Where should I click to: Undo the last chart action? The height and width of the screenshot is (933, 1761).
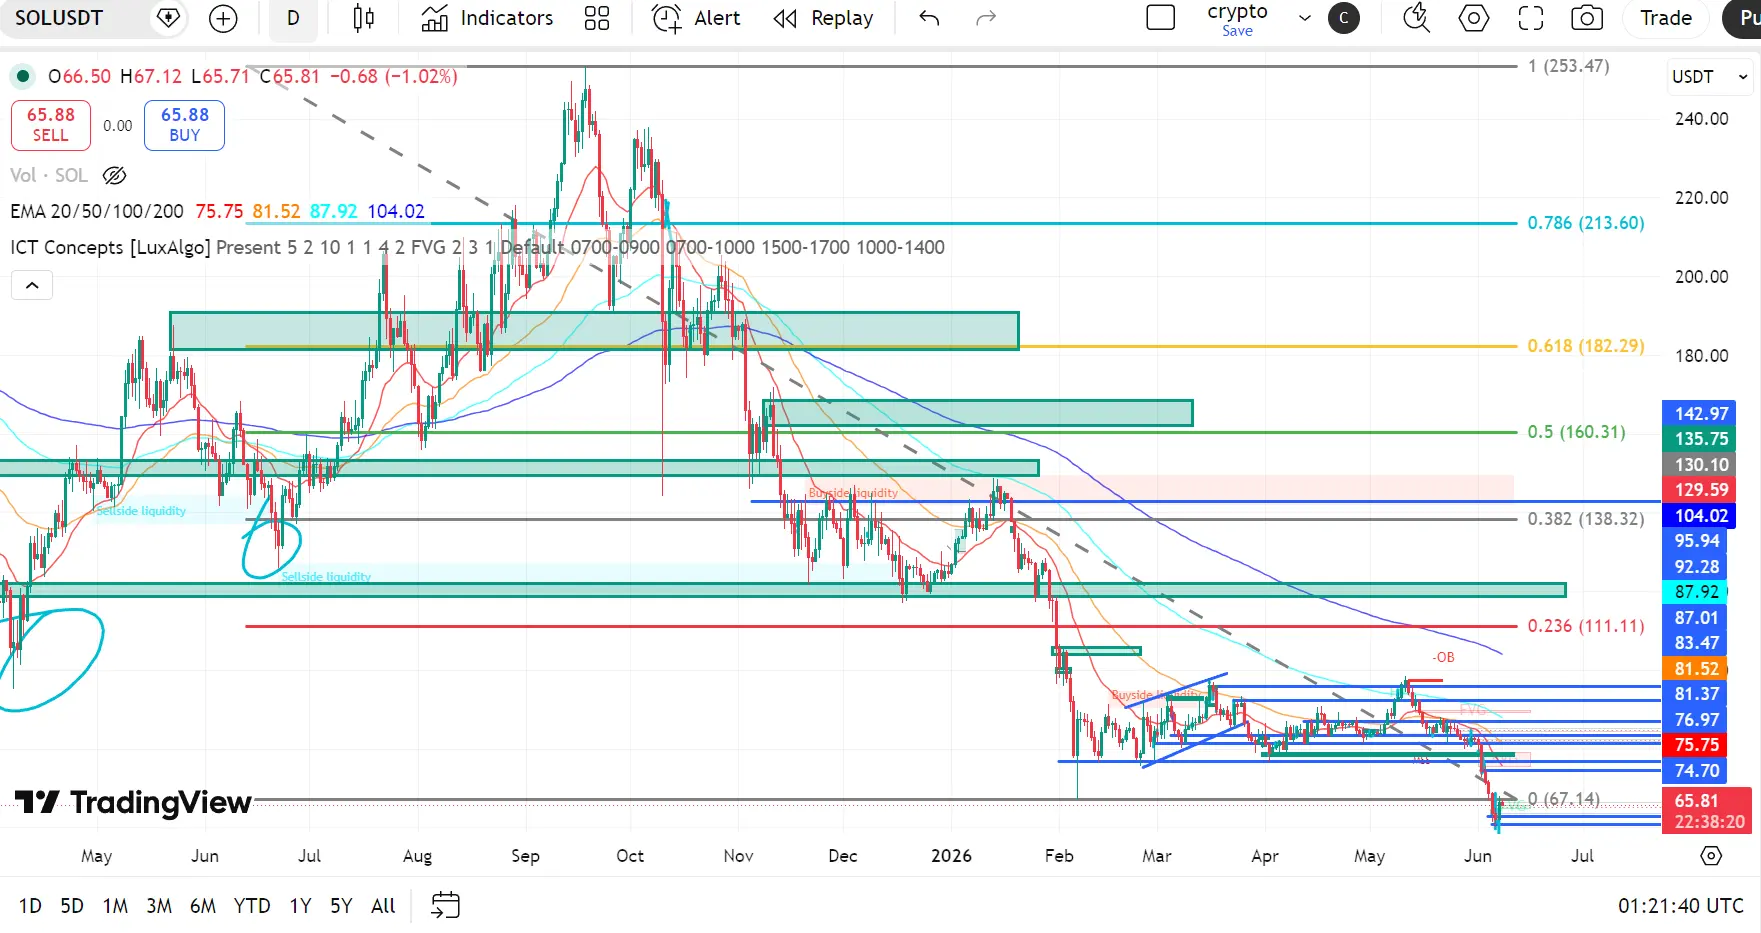[929, 18]
